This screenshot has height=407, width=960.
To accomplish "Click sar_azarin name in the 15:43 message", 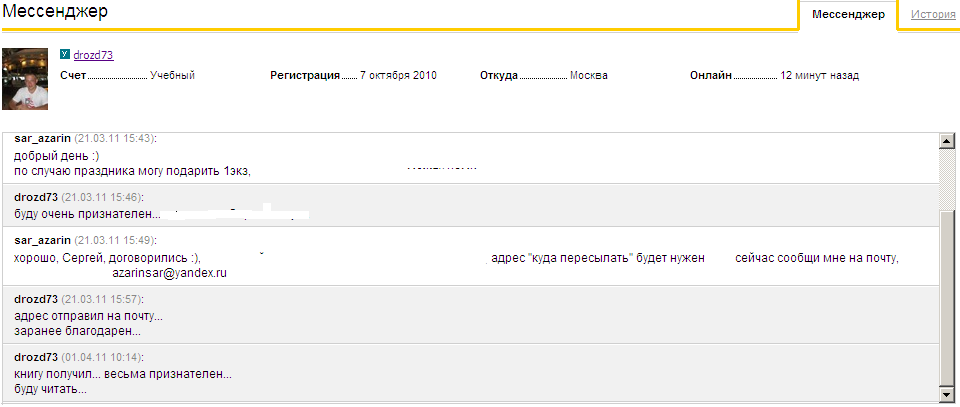I will (x=43, y=137).
